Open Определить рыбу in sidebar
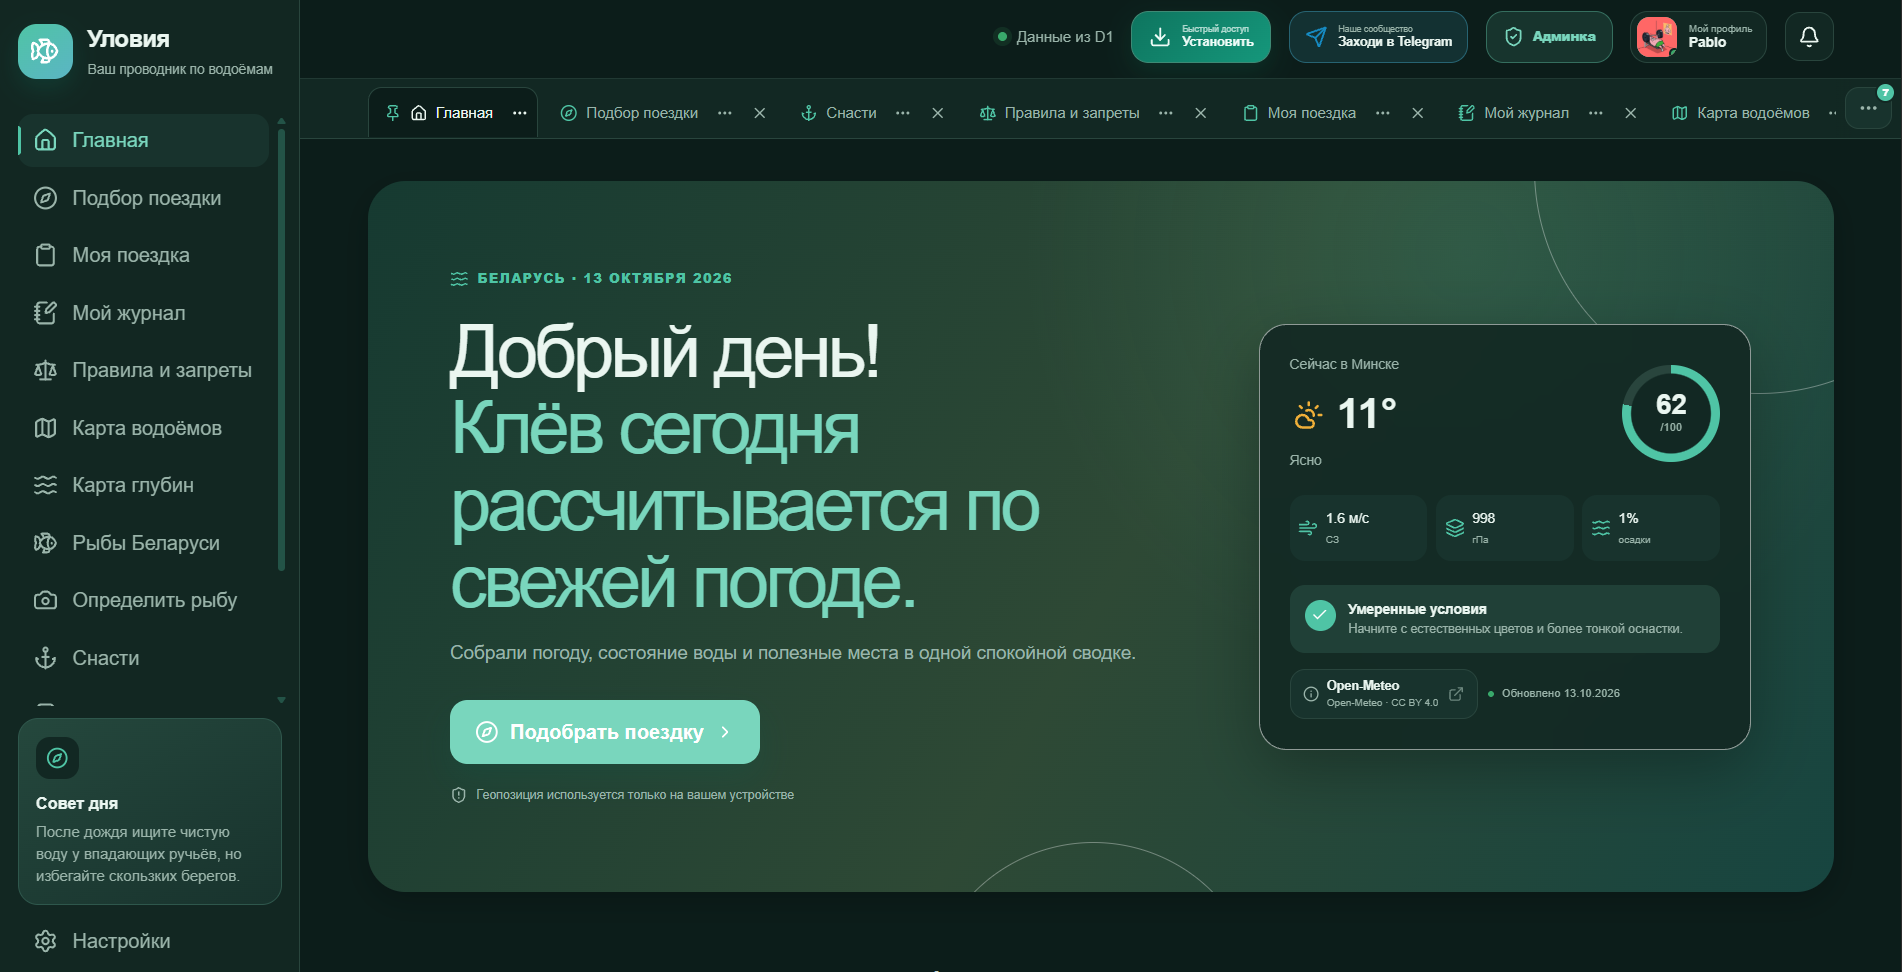 coord(144,600)
